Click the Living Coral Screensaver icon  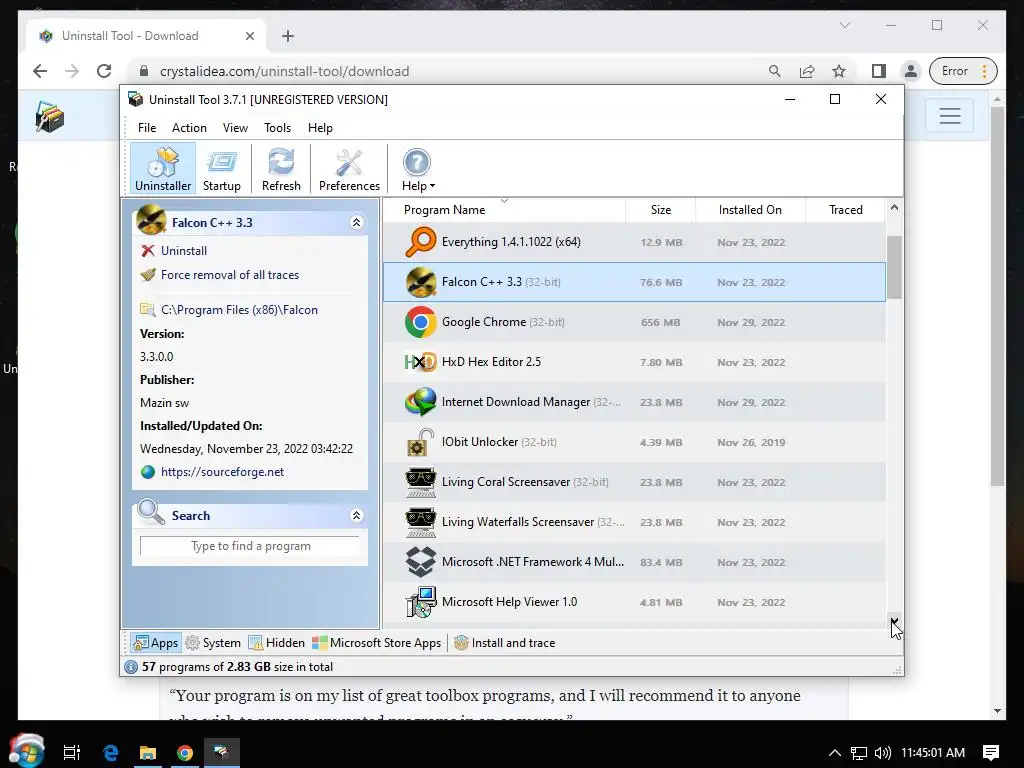tap(421, 482)
